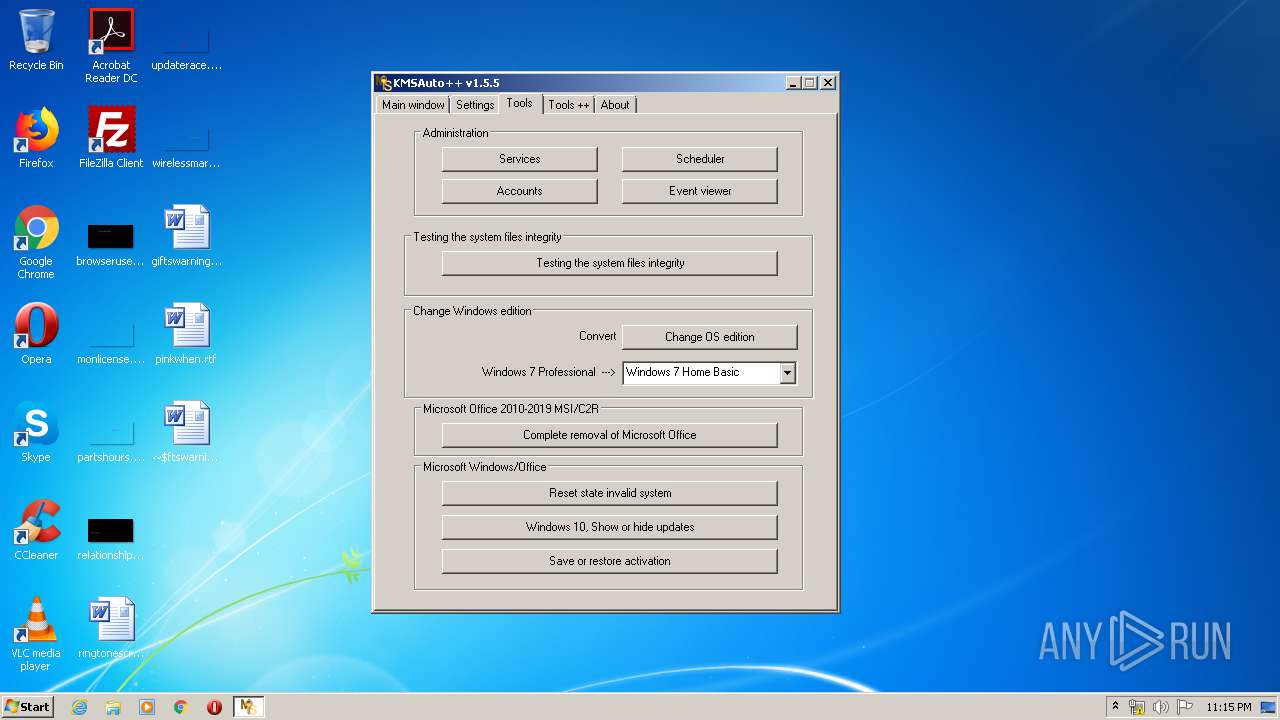
Task: Open Event viewer
Action: tap(700, 191)
